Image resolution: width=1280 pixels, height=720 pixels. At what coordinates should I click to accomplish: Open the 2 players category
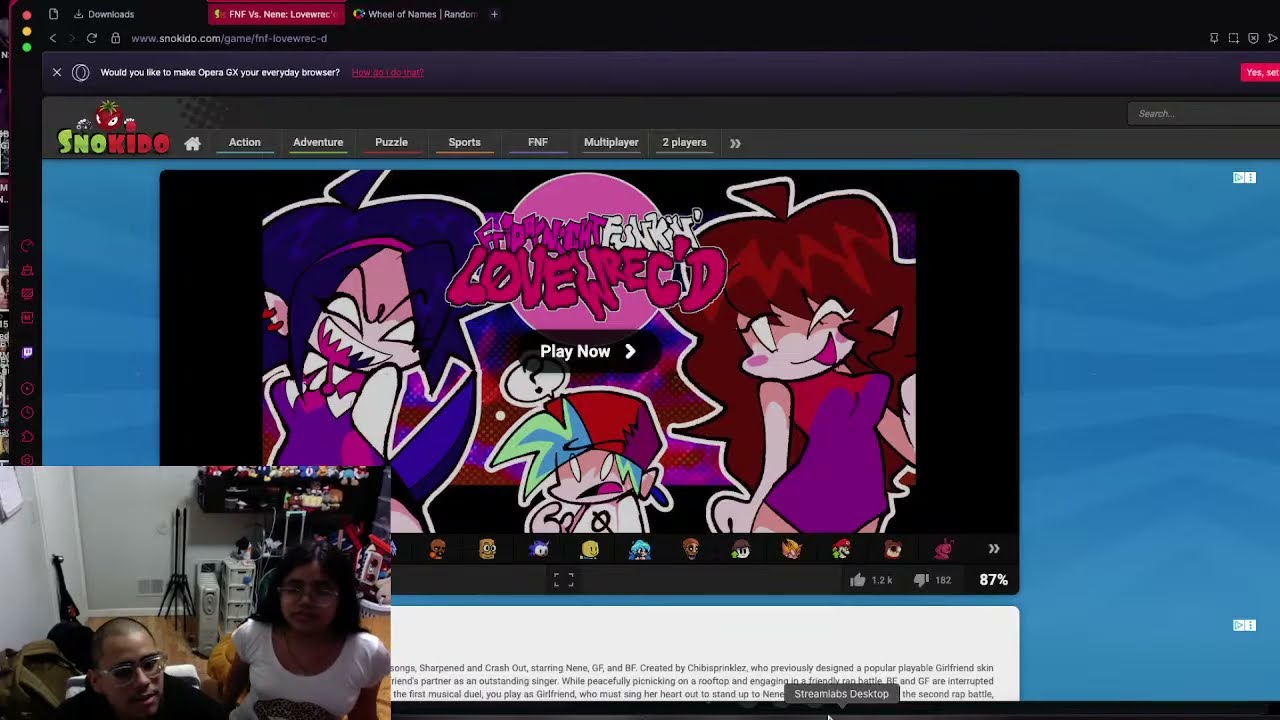[684, 142]
